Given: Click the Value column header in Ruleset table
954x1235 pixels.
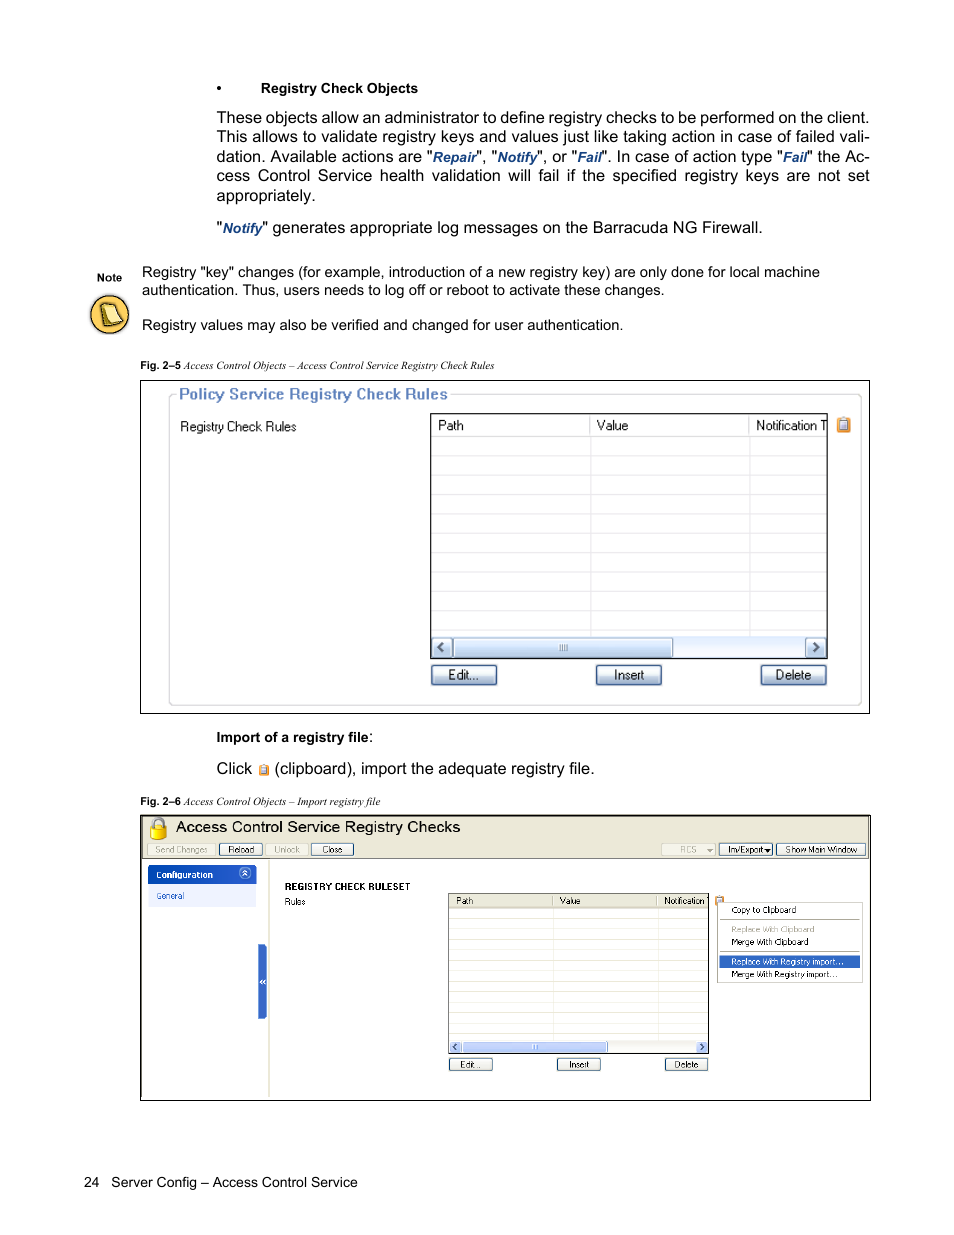Looking at the screenshot, I should (606, 901).
